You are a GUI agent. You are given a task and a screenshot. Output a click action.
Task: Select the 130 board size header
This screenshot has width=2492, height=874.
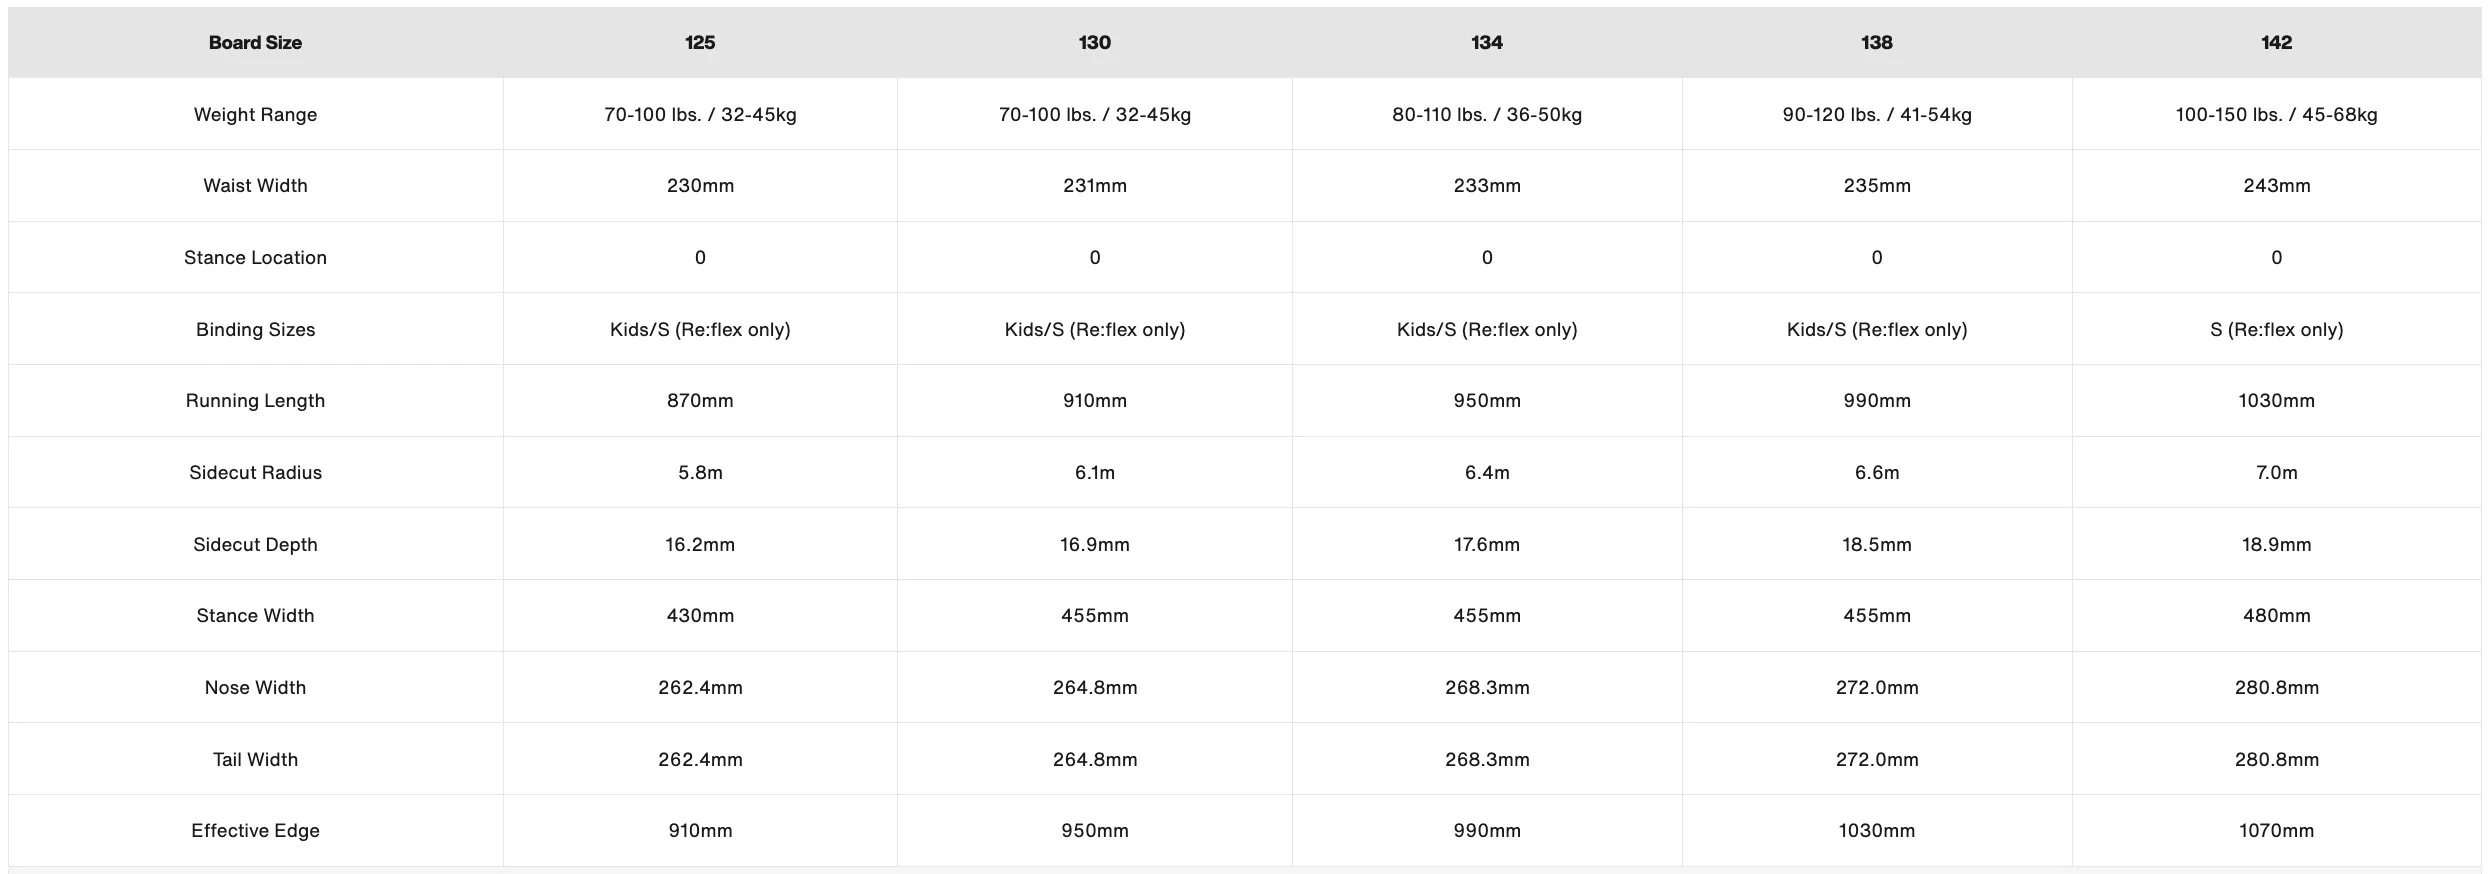pyautogui.click(x=1094, y=42)
